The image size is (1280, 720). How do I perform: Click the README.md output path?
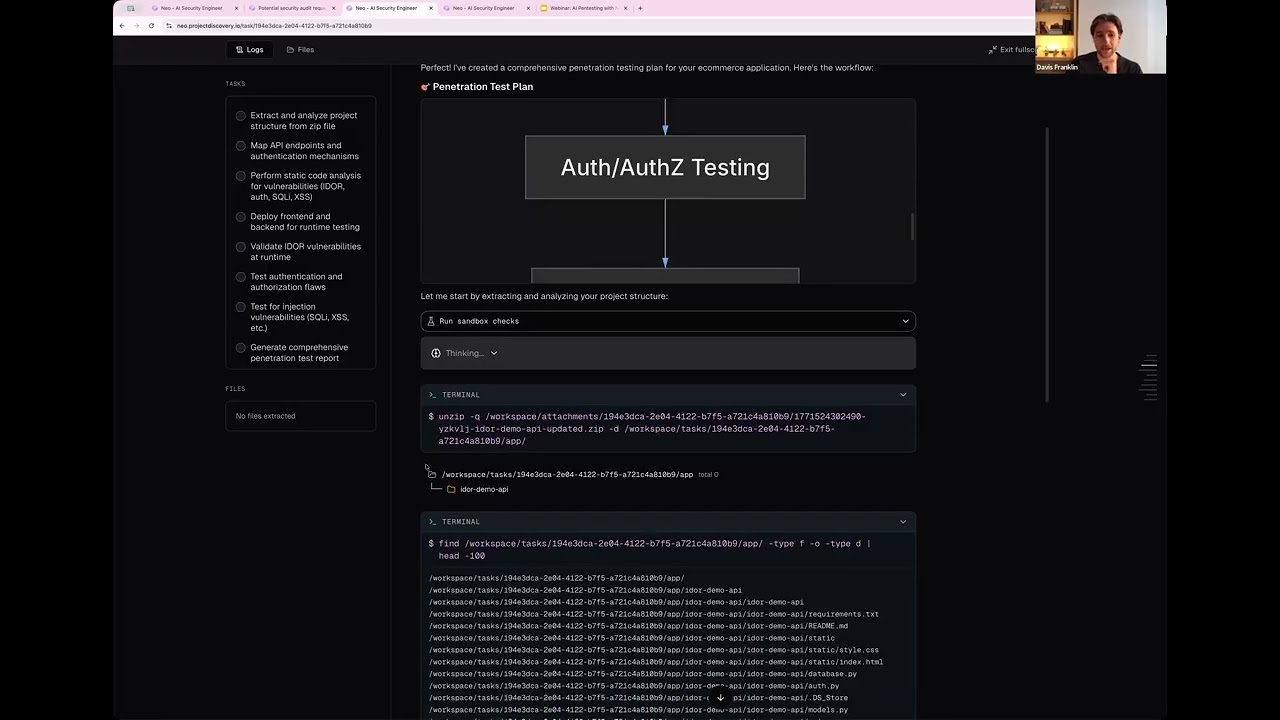tap(638, 626)
